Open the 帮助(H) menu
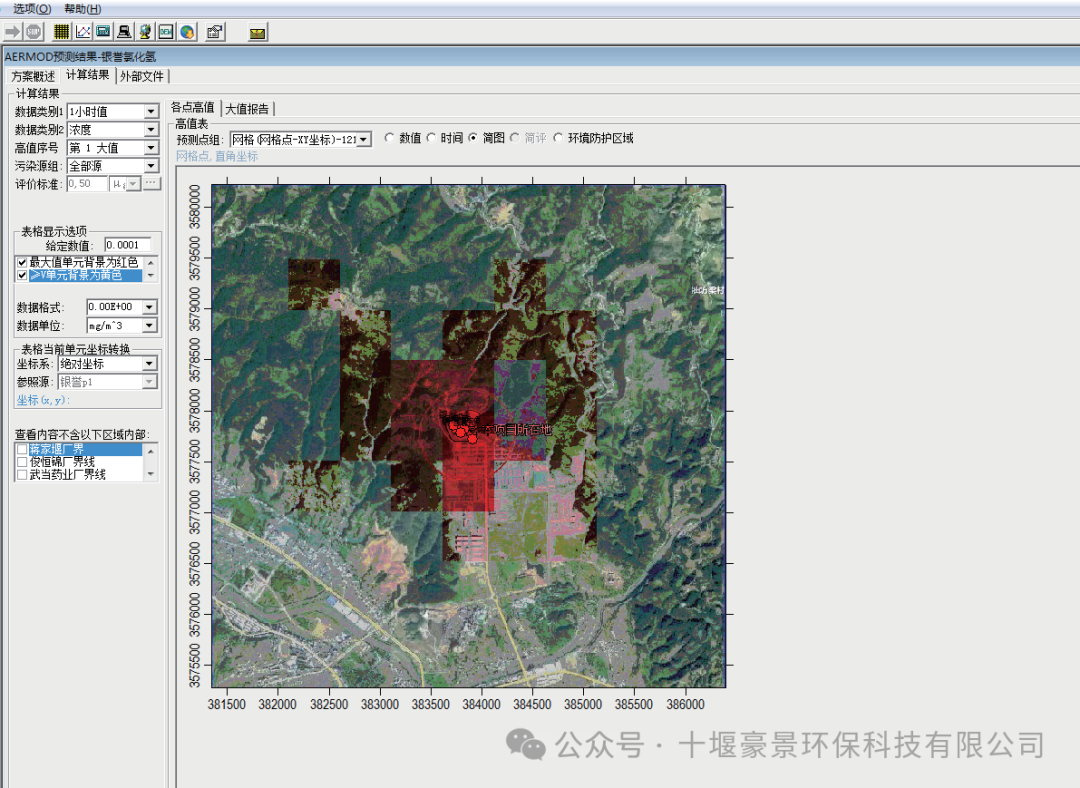 [82, 8]
